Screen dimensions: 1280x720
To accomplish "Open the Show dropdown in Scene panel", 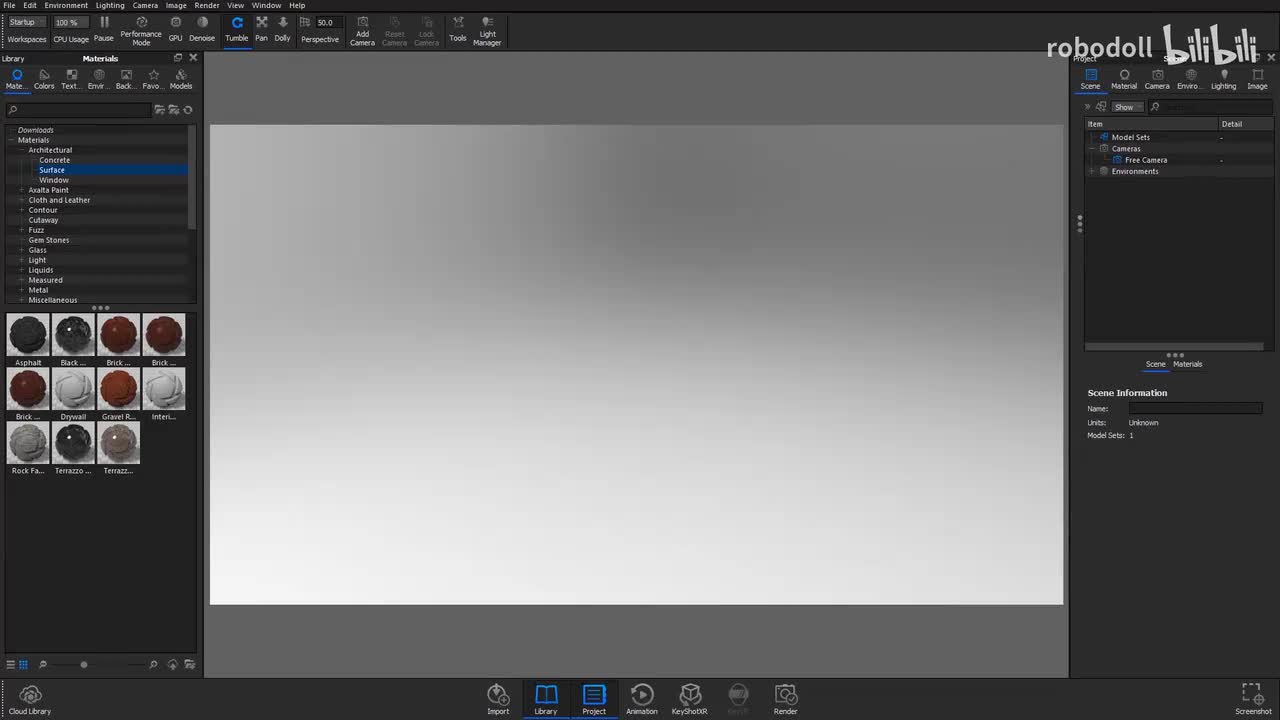I will (1128, 107).
